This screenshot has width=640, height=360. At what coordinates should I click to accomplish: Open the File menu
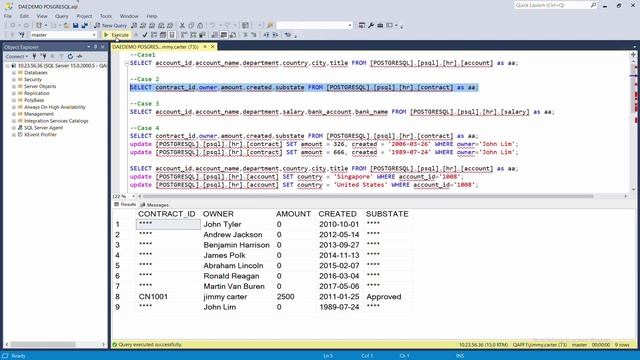[x=8, y=16]
